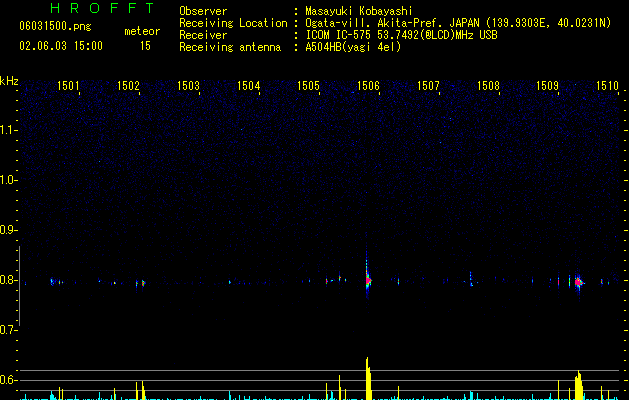
Task: Click the Receiving antenna label
Action: click(230, 47)
